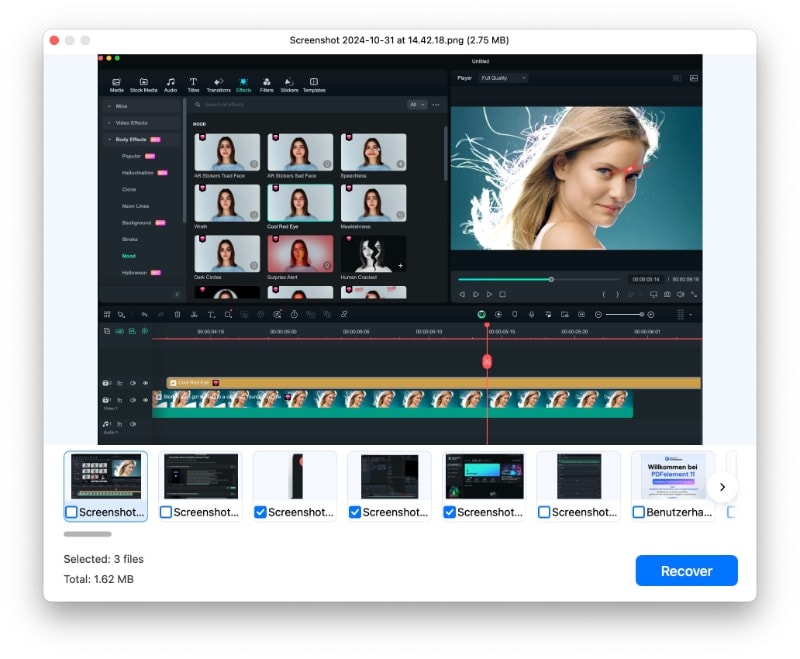
Task: Switch to the Effects tab
Action: click(243, 83)
